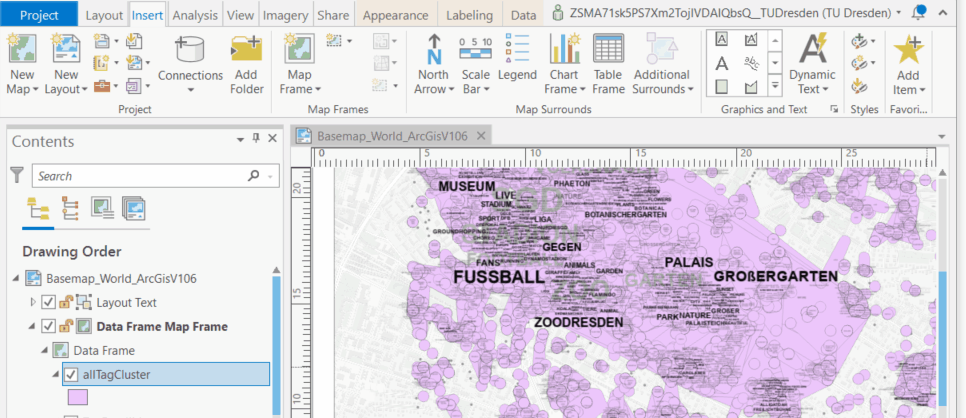The width and height of the screenshot is (966, 418).
Task: Insert a Map Frame via its icon
Action: tap(299, 49)
